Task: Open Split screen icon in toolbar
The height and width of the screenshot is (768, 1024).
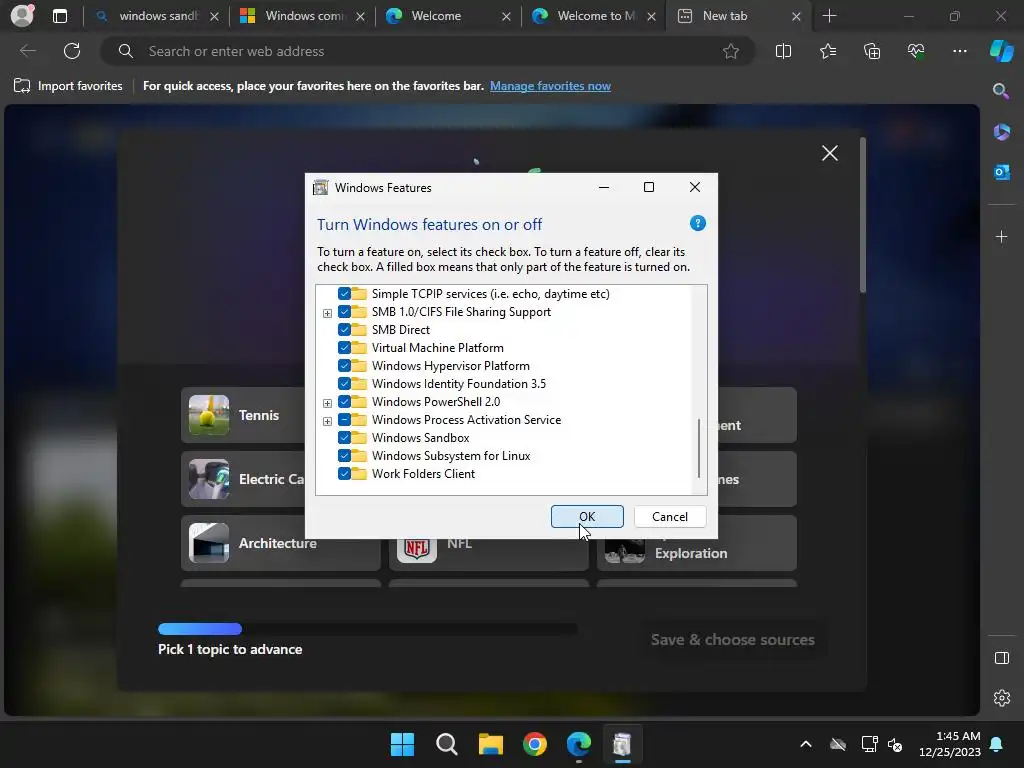Action: click(783, 51)
